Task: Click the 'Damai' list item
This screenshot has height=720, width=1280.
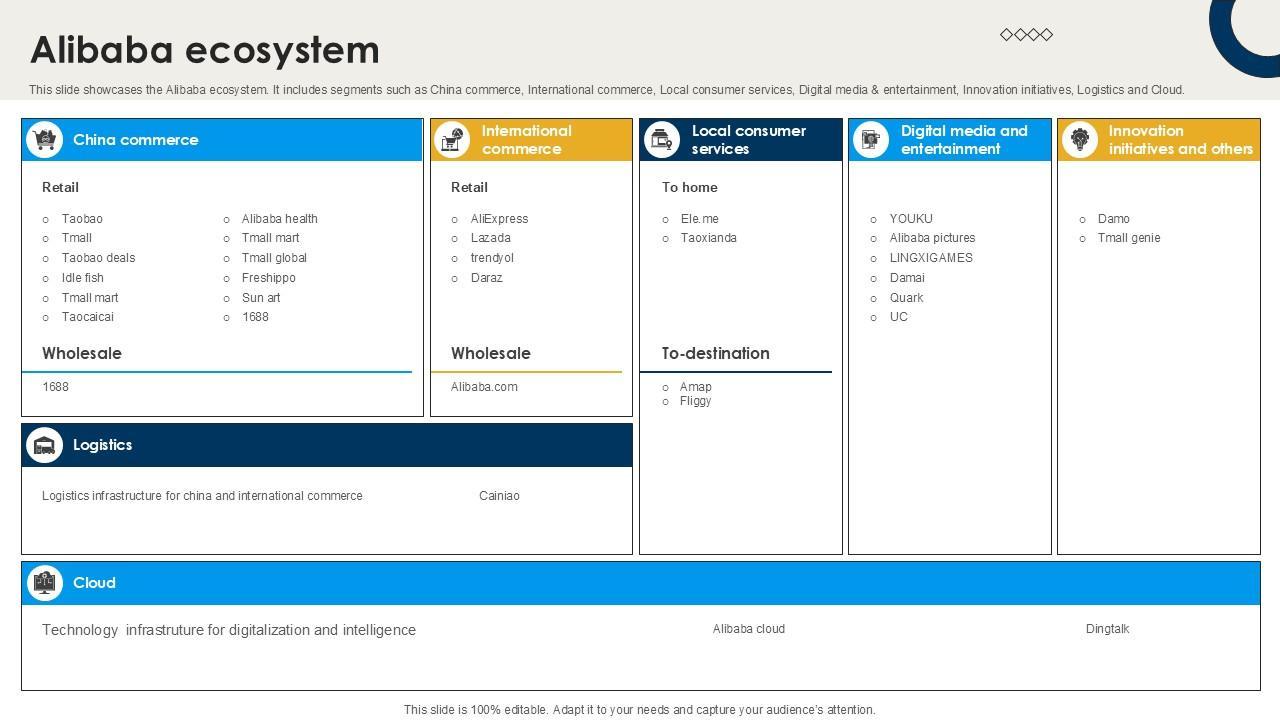Action: [907, 278]
